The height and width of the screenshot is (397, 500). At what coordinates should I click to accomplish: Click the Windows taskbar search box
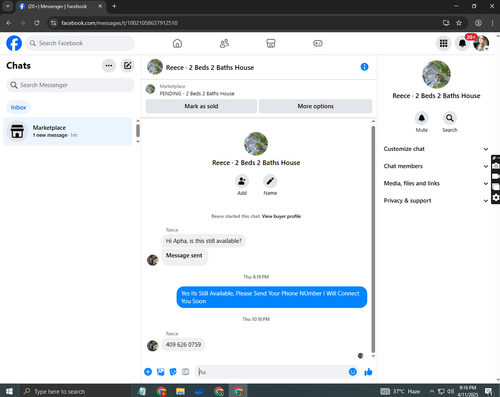(75, 391)
